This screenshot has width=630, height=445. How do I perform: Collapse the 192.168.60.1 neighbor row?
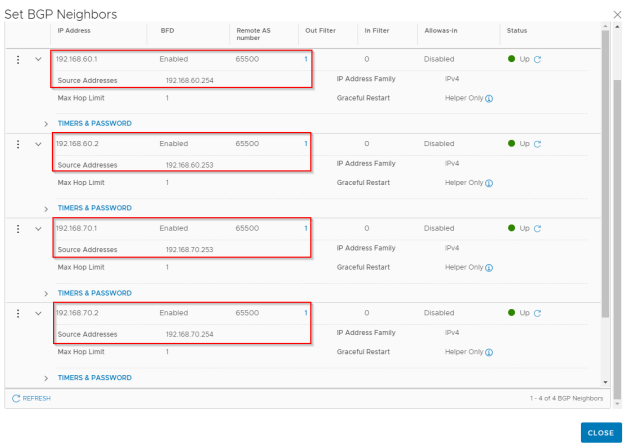point(39,59)
